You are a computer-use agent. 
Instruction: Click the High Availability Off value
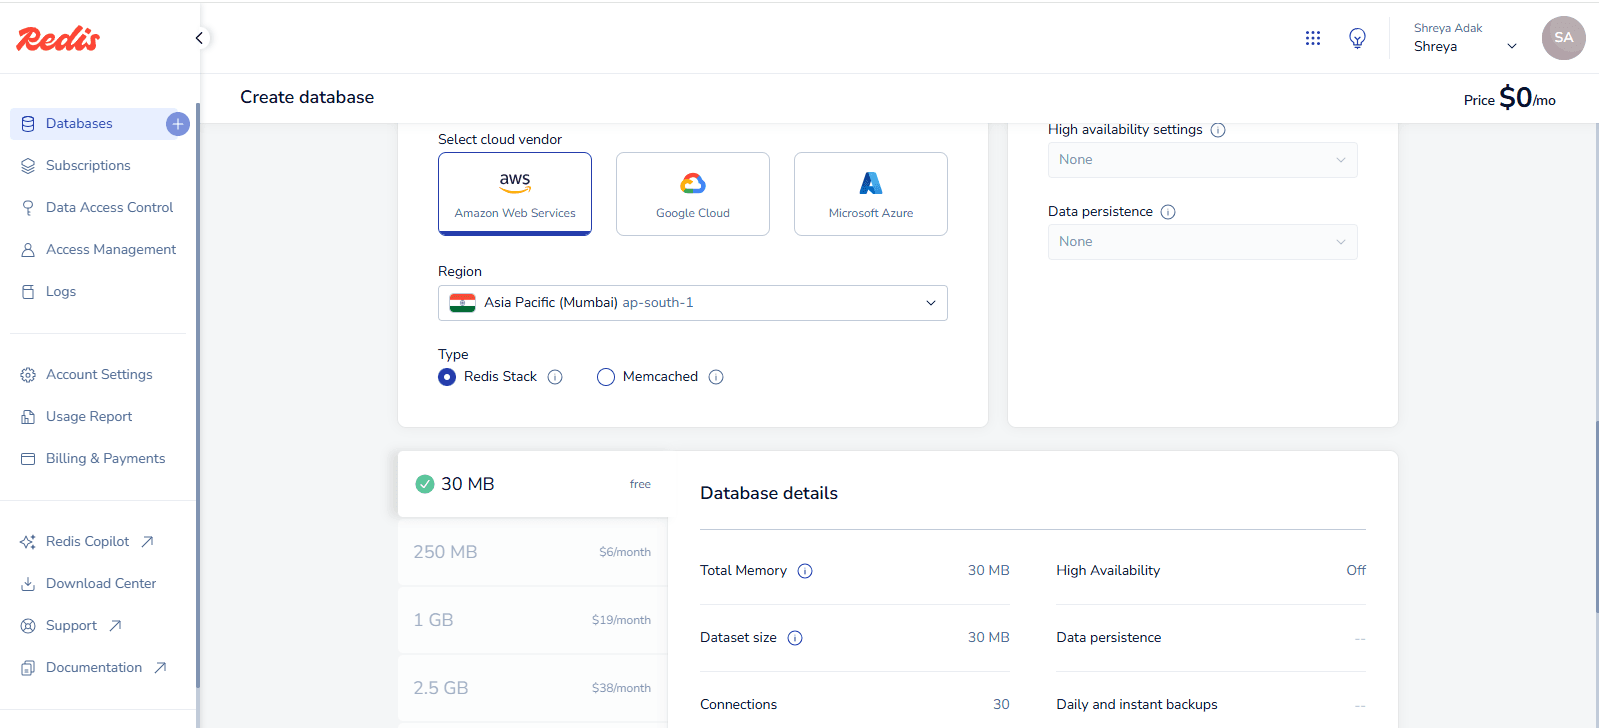(x=1356, y=571)
